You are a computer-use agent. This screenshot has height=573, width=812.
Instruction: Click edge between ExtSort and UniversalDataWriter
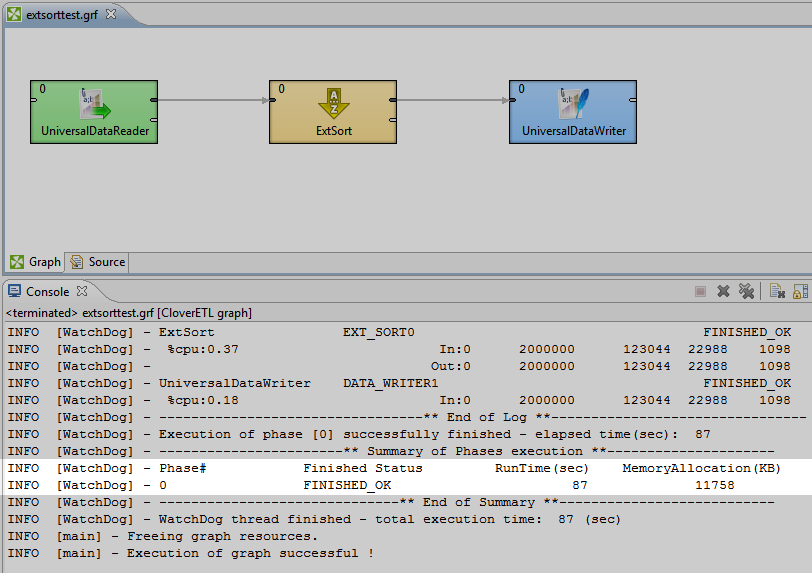pyautogui.click(x=453, y=100)
